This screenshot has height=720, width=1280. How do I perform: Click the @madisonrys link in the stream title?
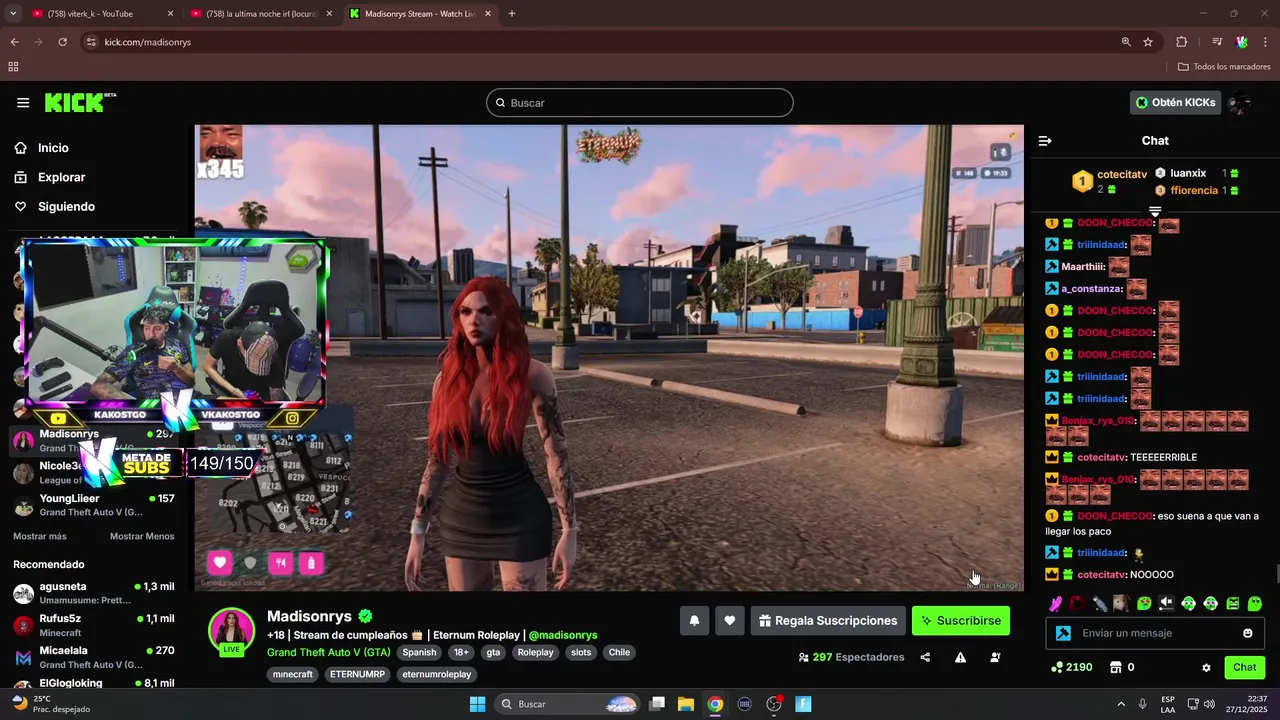pyautogui.click(x=563, y=635)
